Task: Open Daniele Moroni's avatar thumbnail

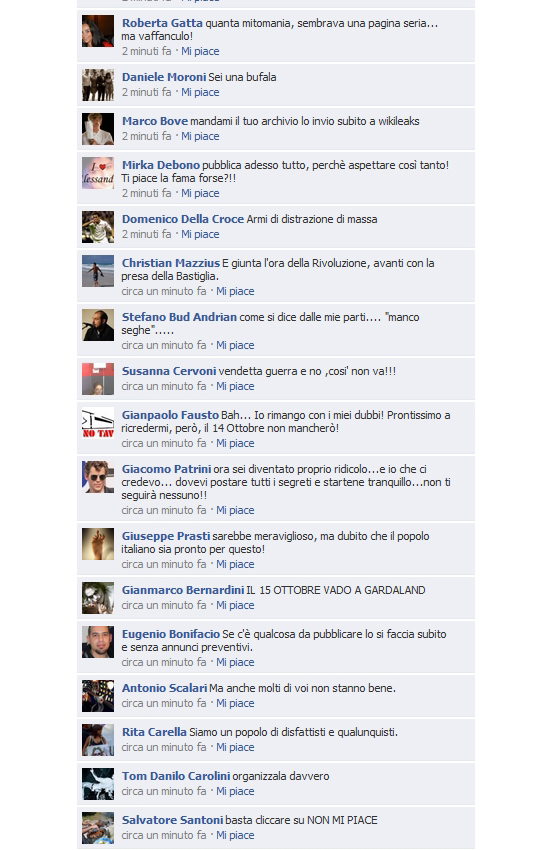Action: pos(98,85)
